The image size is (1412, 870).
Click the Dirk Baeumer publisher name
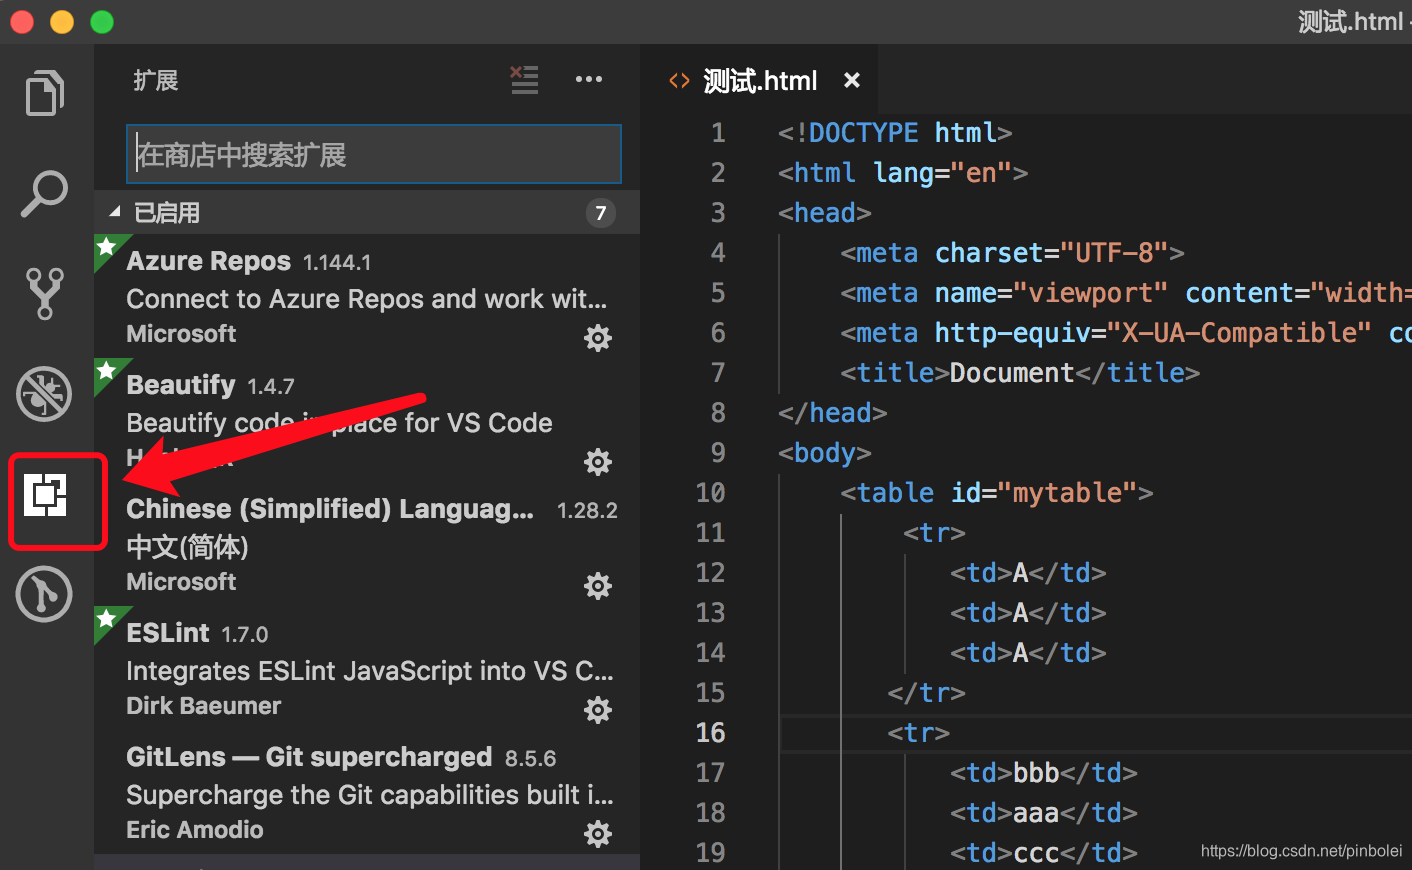coord(204,706)
